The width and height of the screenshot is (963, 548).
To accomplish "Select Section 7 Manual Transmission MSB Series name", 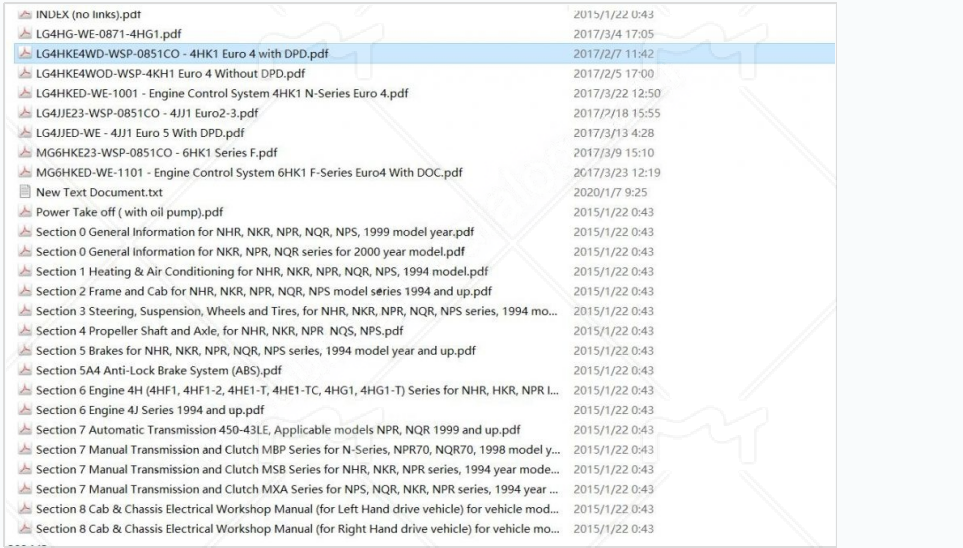I will point(297,469).
